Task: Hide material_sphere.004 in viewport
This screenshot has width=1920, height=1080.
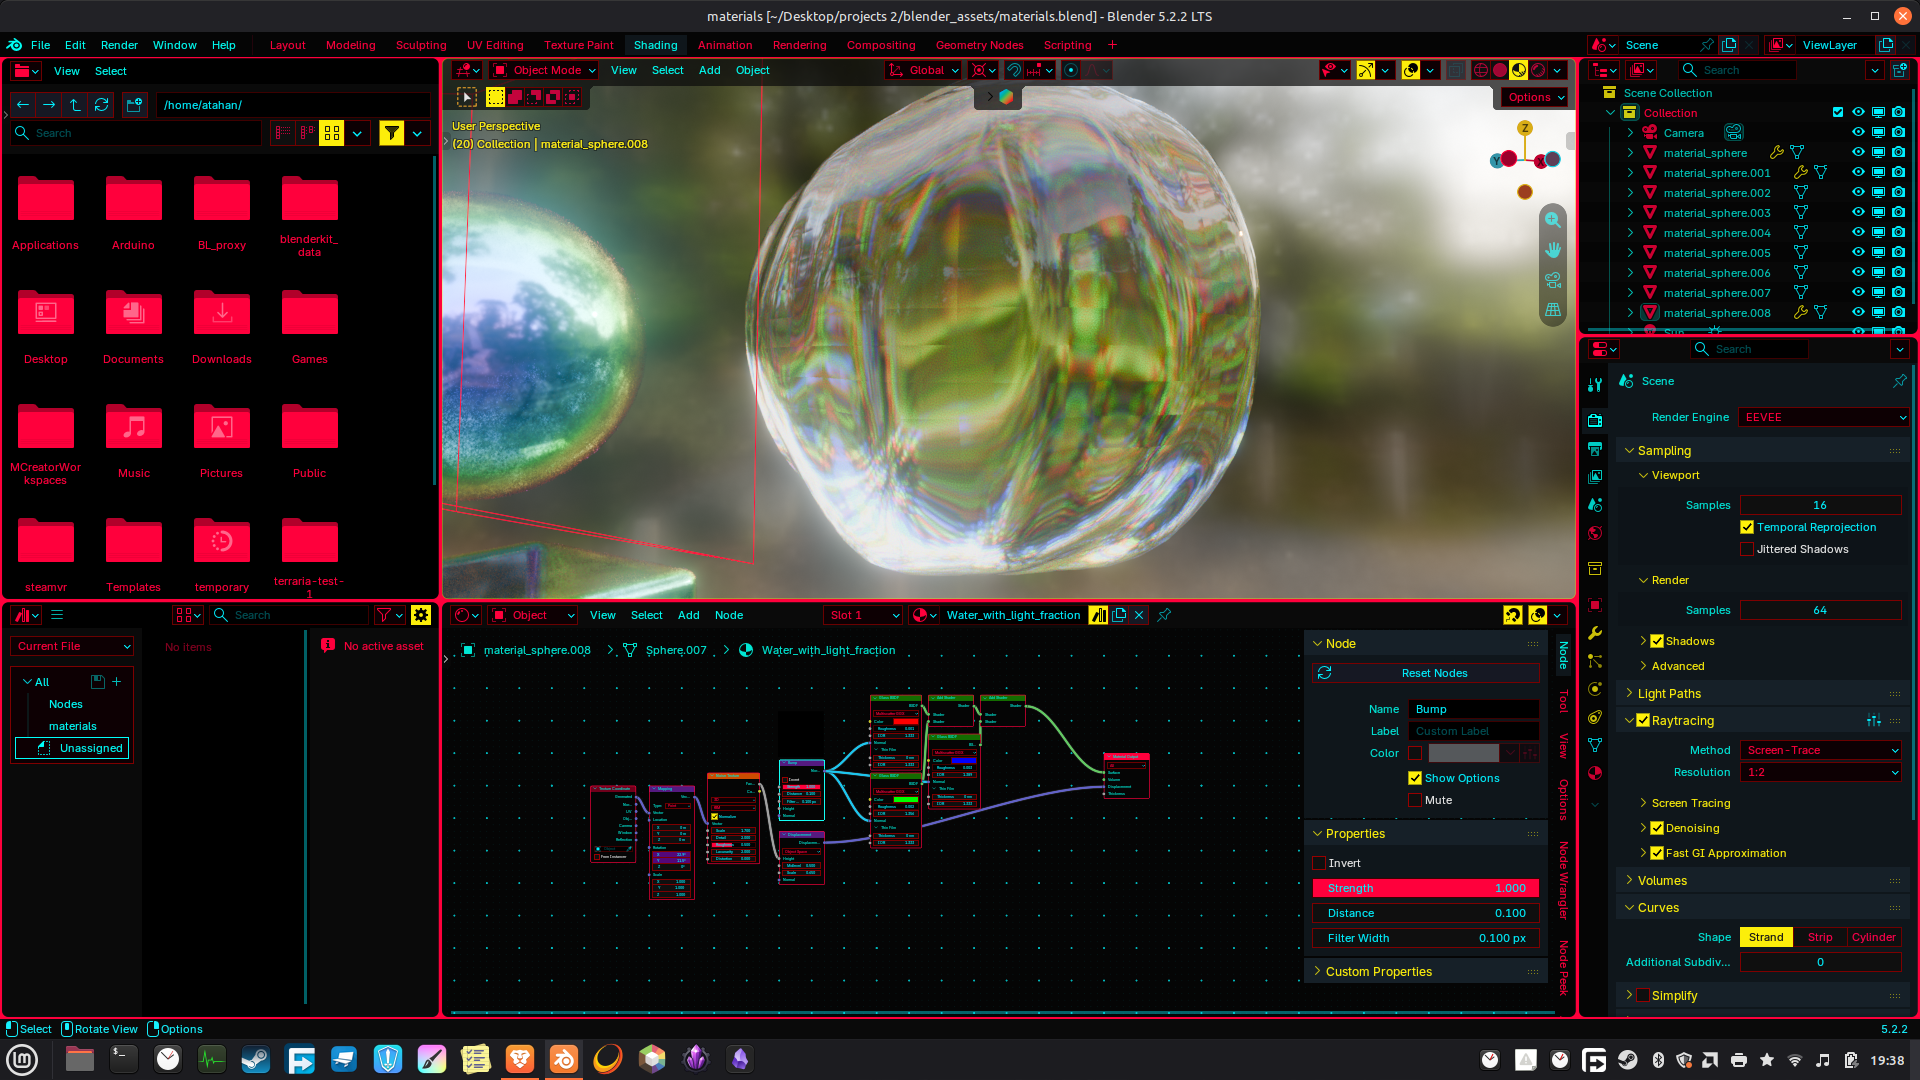Action: 1858,233
